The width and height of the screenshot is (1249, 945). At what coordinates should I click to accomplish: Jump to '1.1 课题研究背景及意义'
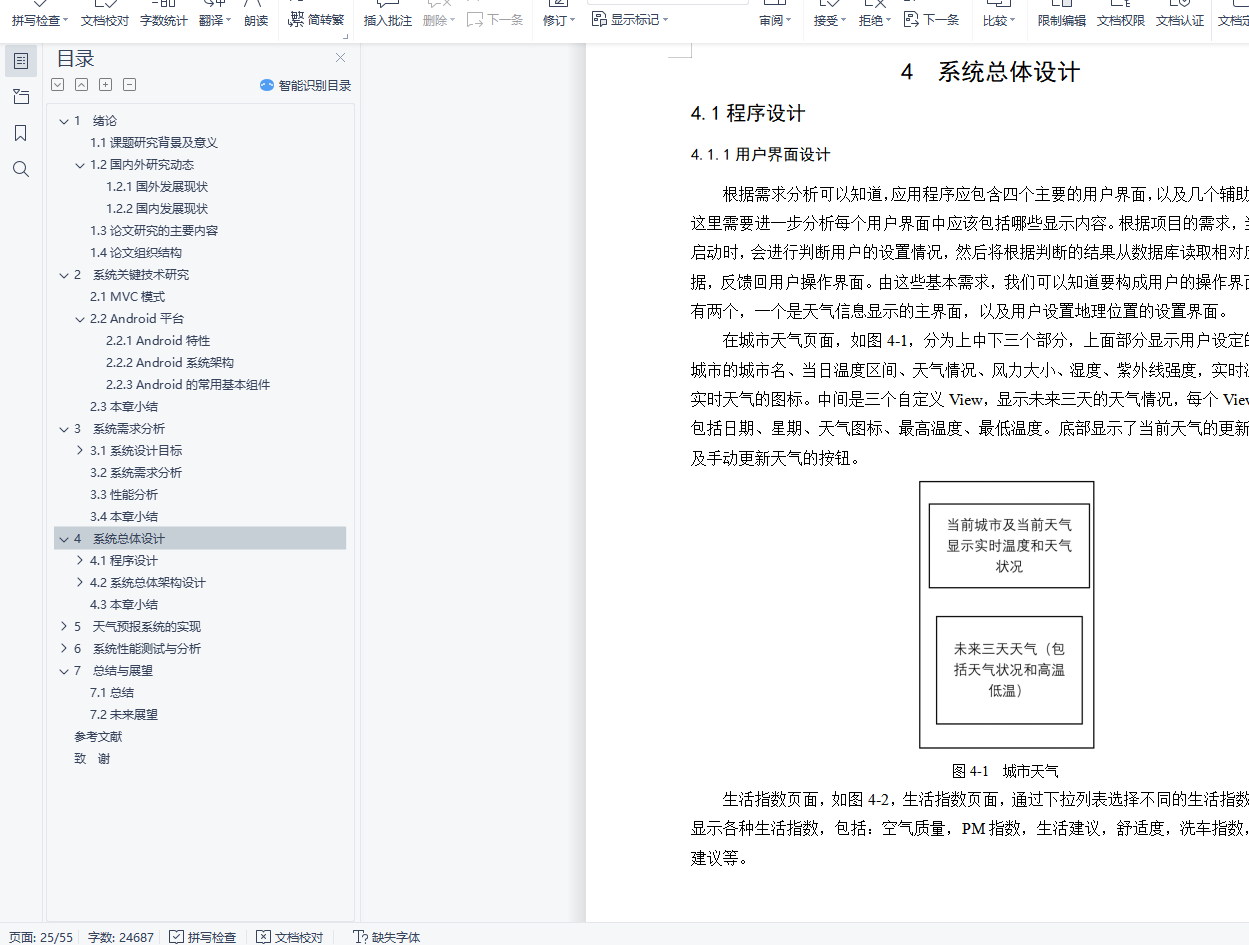click(154, 143)
